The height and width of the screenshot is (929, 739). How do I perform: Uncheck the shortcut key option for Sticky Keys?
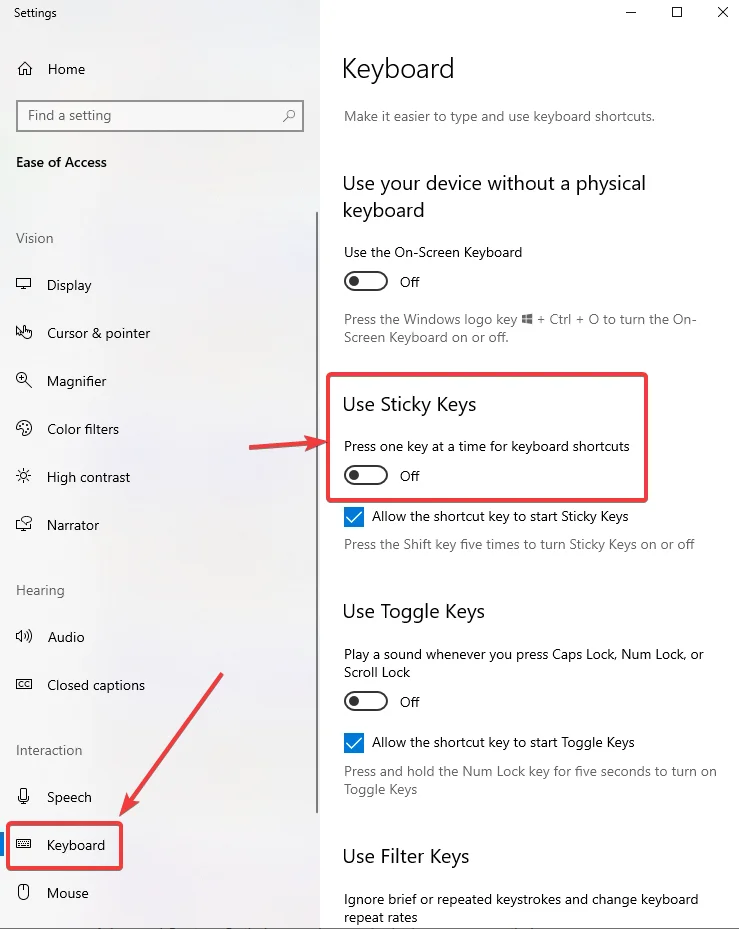click(353, 516)
